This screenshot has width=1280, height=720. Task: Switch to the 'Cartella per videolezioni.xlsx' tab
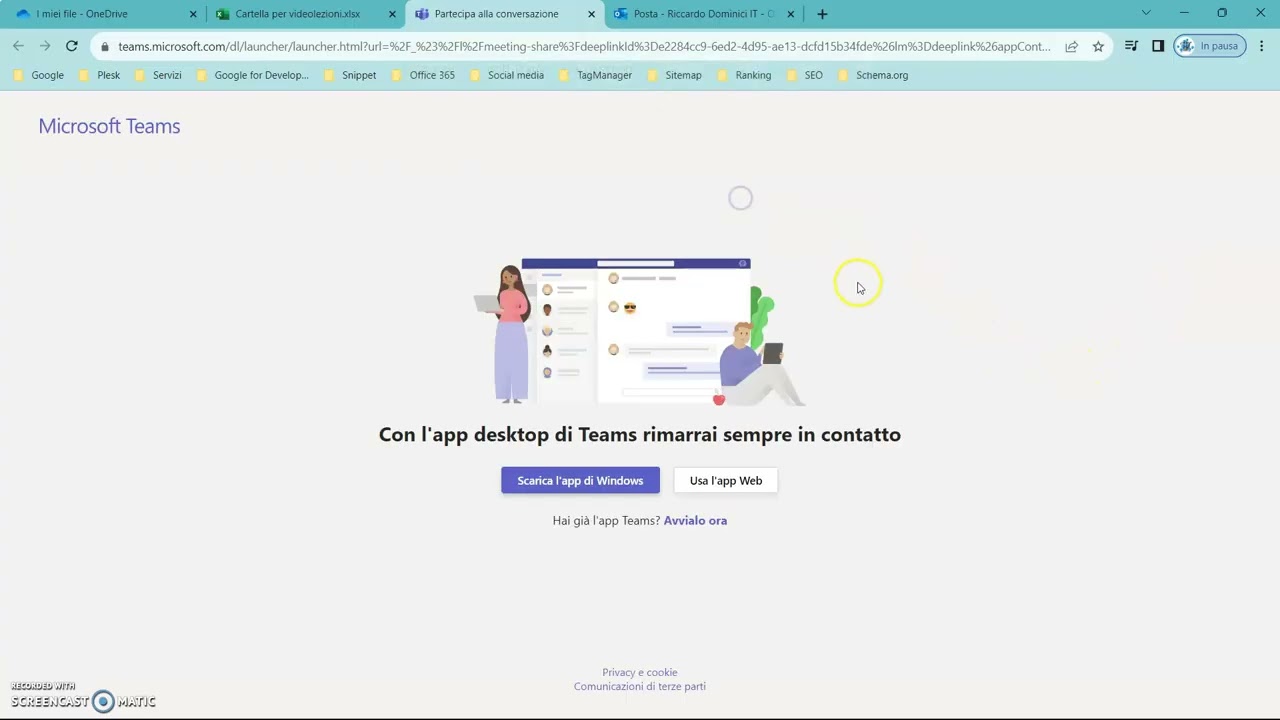tap(304, 14)
